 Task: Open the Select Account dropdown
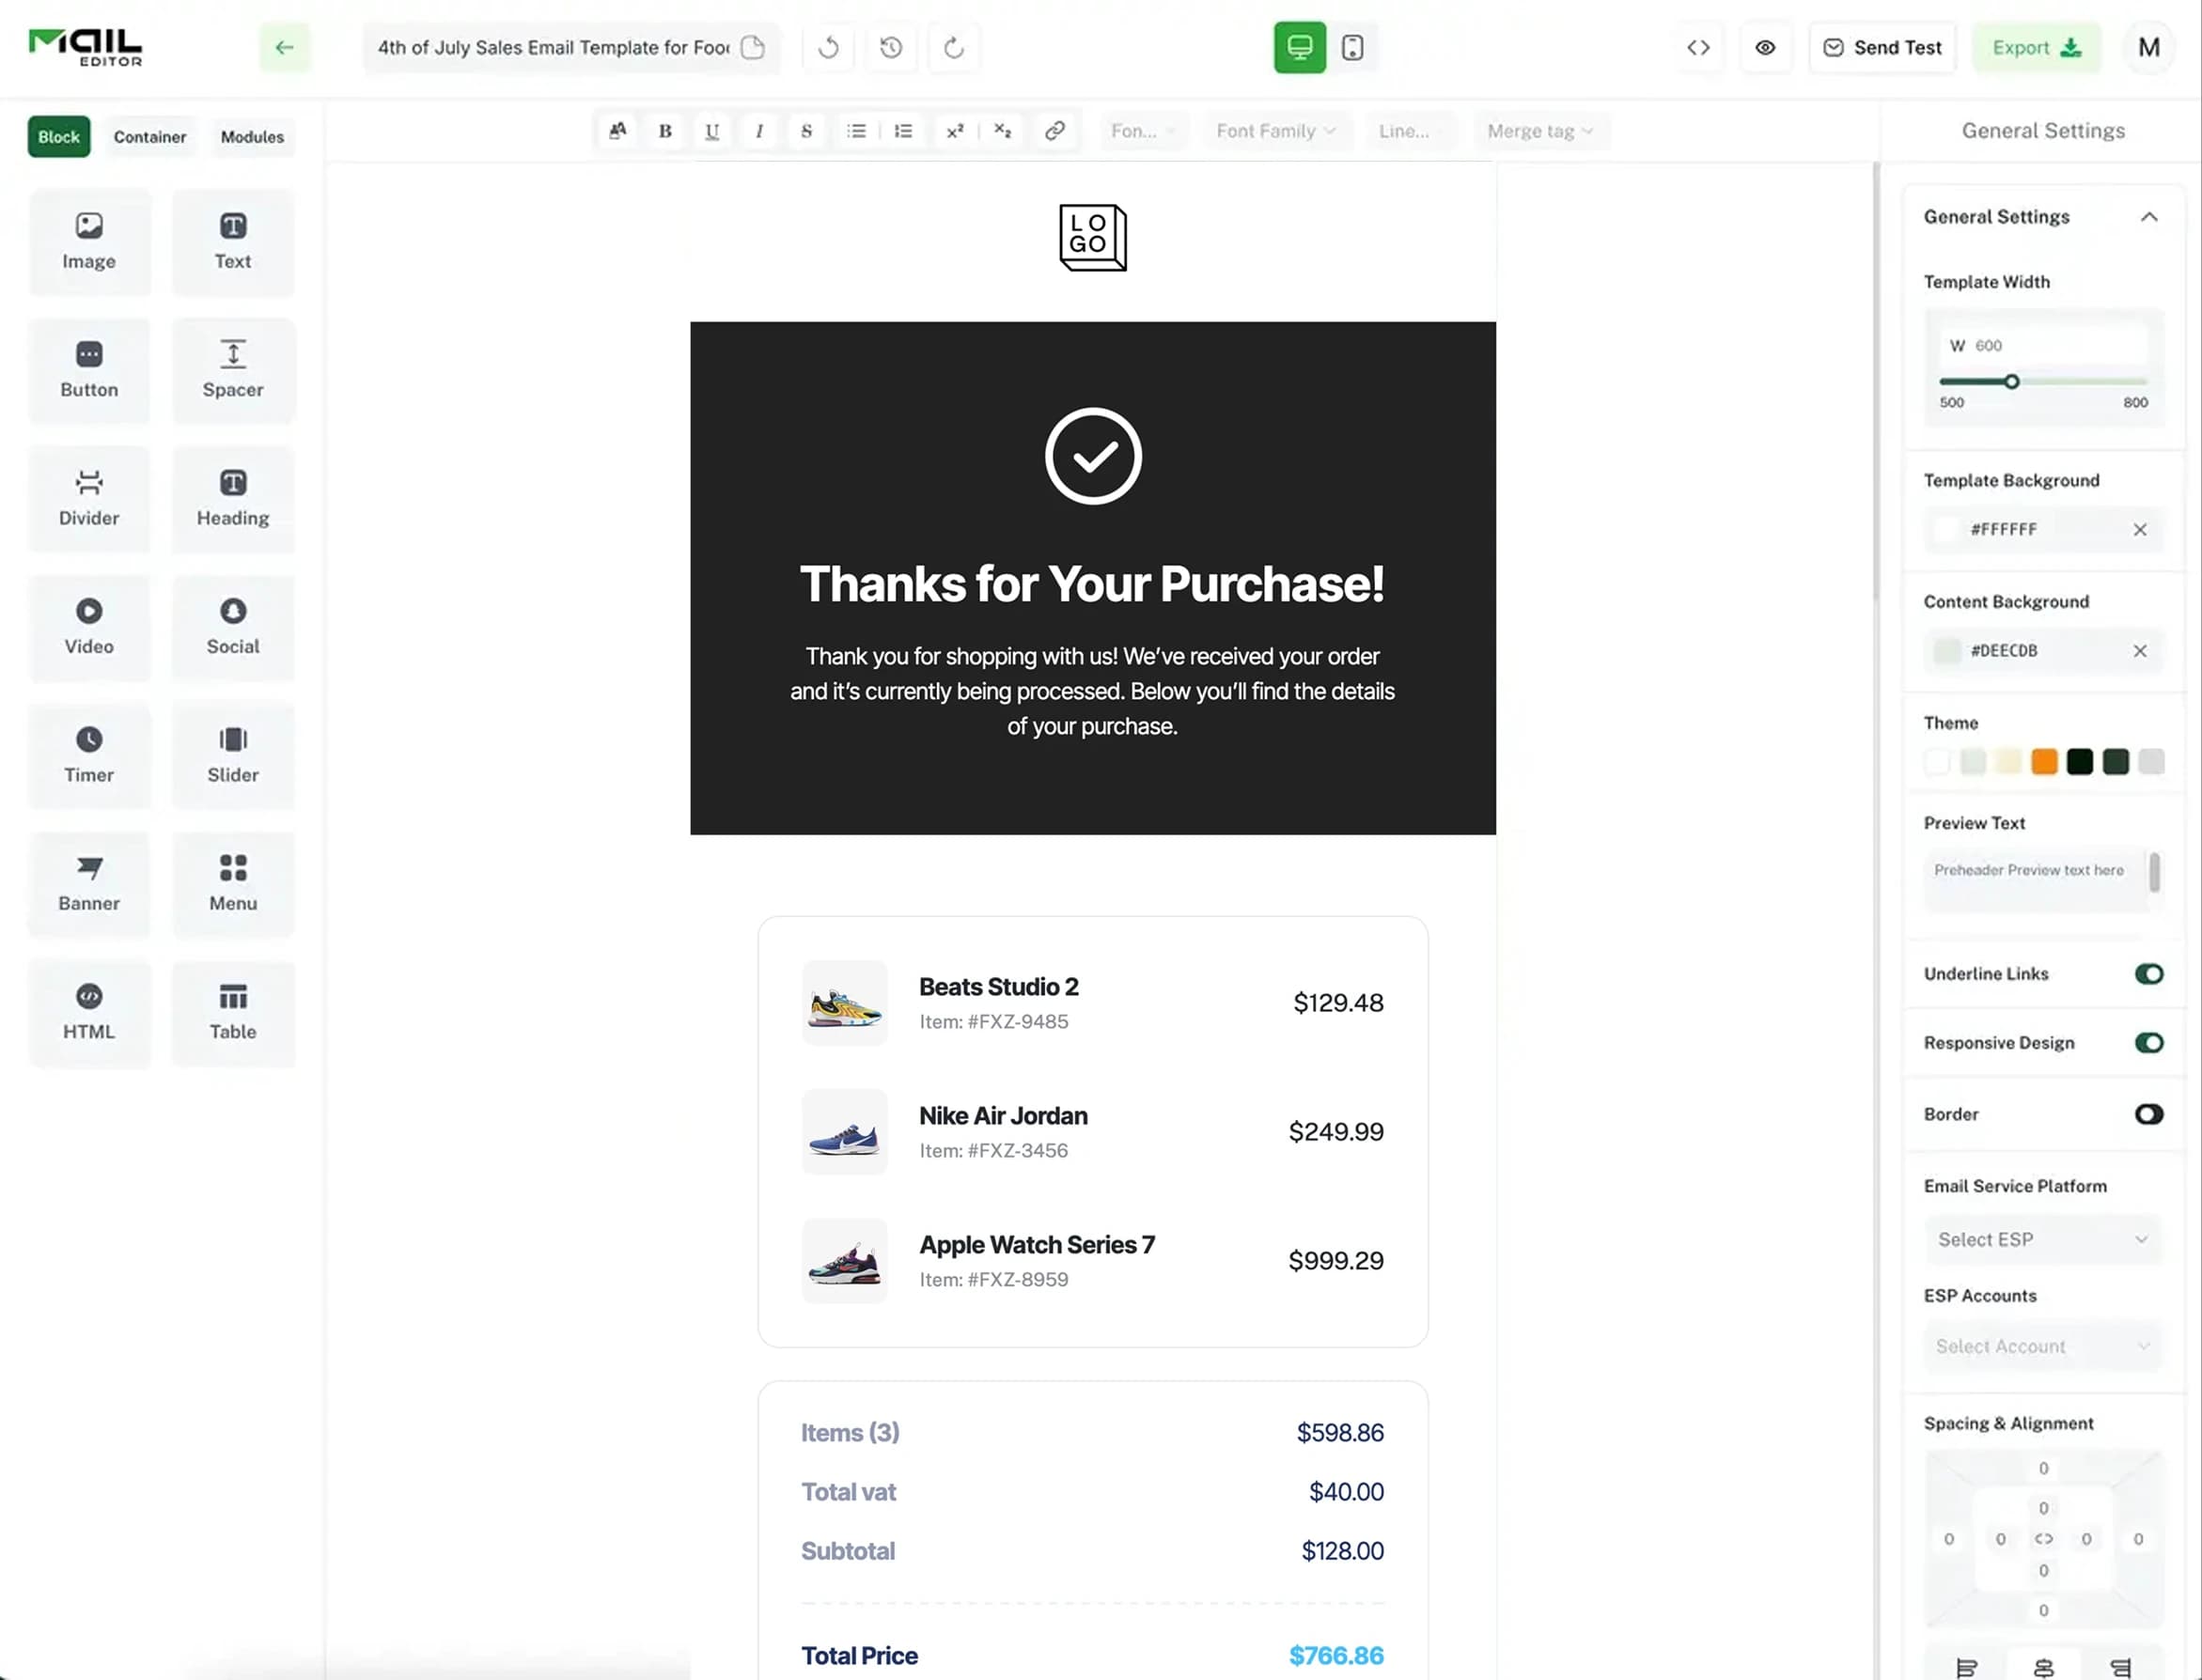[2042, 1347]
